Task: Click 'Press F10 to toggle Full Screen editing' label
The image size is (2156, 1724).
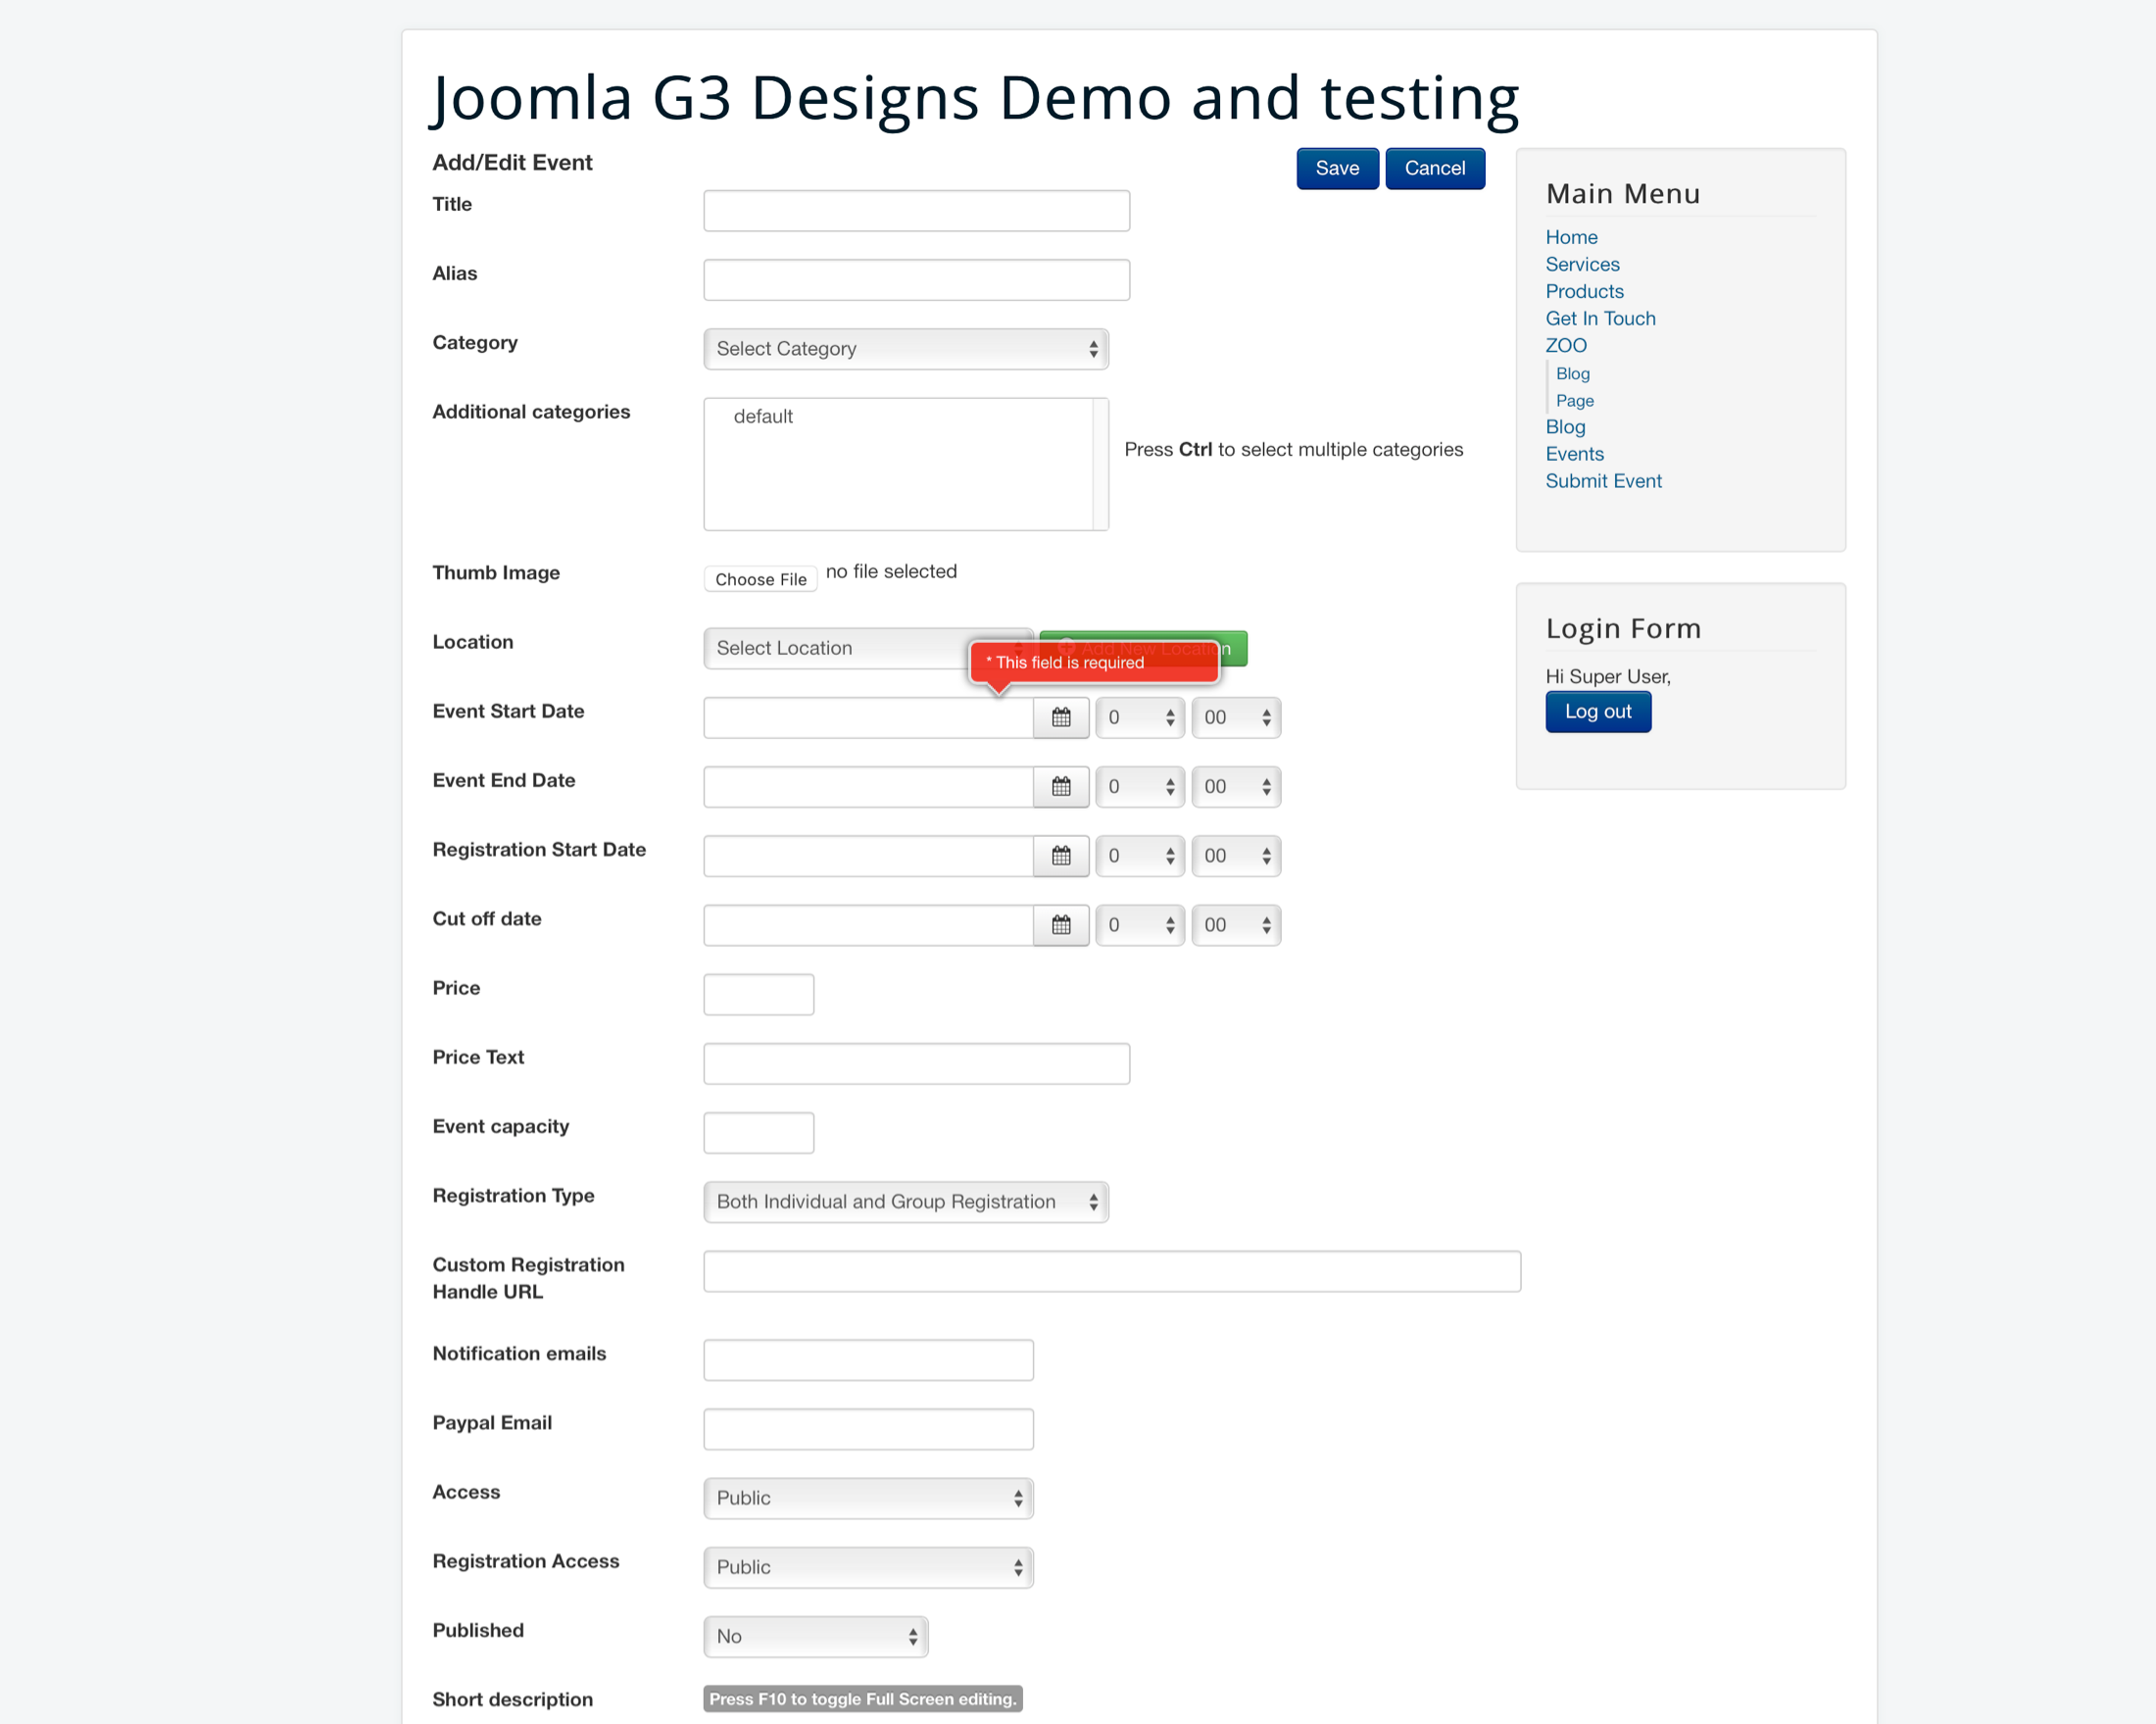Action: tap(862, 1698)
